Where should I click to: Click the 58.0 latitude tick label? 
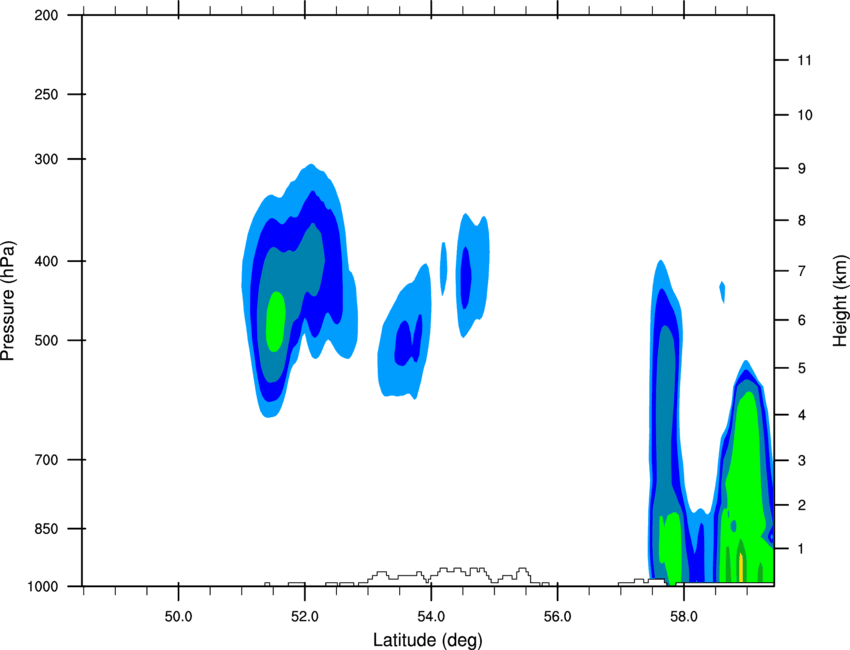pos(684,617)
